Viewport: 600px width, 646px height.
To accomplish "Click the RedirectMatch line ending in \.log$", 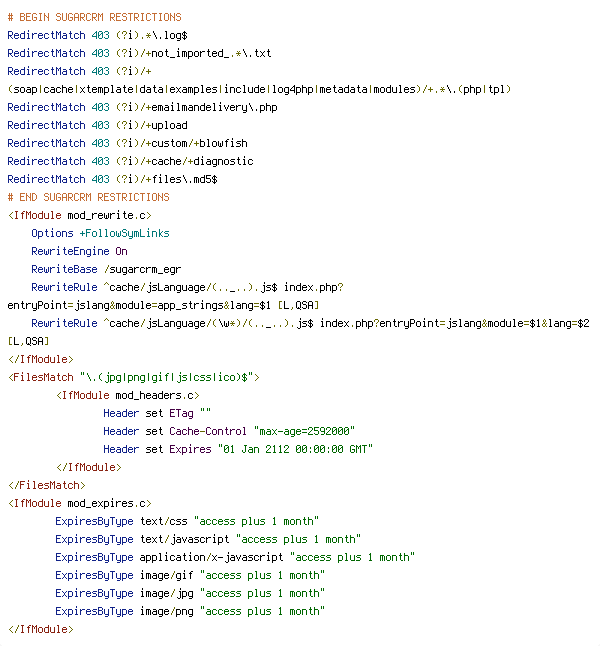I will click(x=97, y=35).
